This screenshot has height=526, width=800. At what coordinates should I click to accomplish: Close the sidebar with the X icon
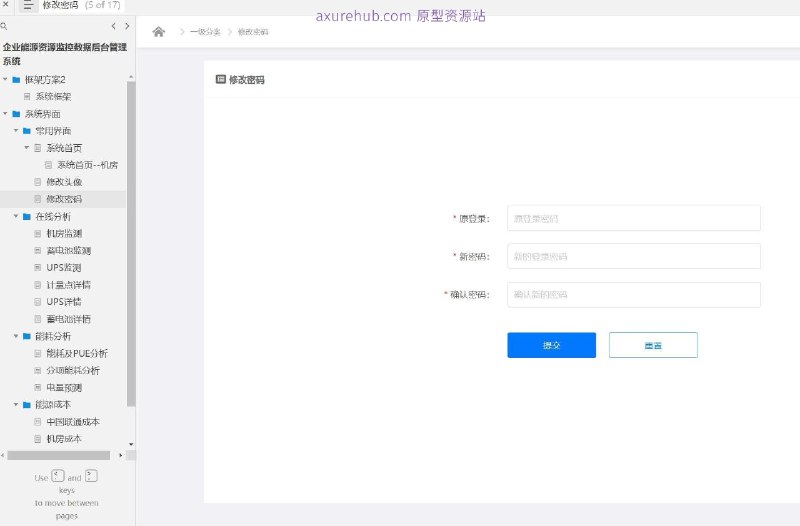tap(6, 4)
